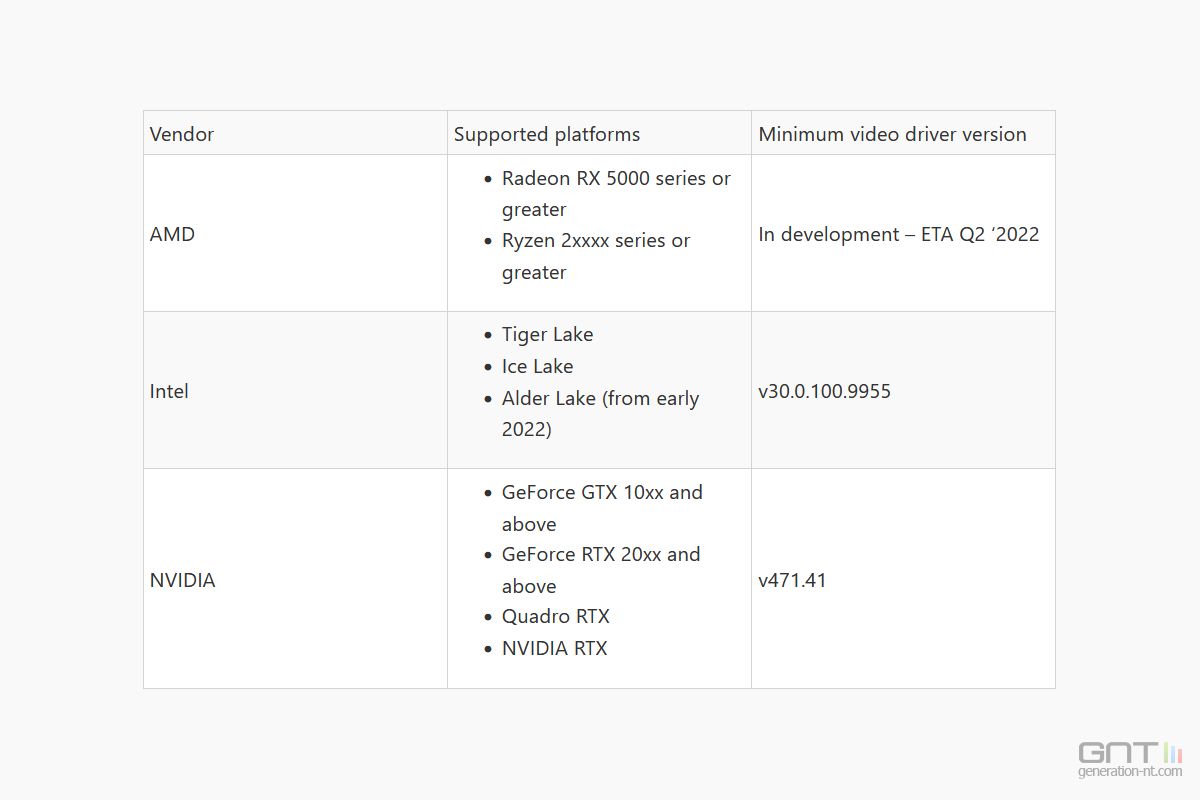Image resolution: width=1200 pixels, height=800 pixels.
Task: Click the NVIDIA vendor cell
Action: click(x=182, y=580)
